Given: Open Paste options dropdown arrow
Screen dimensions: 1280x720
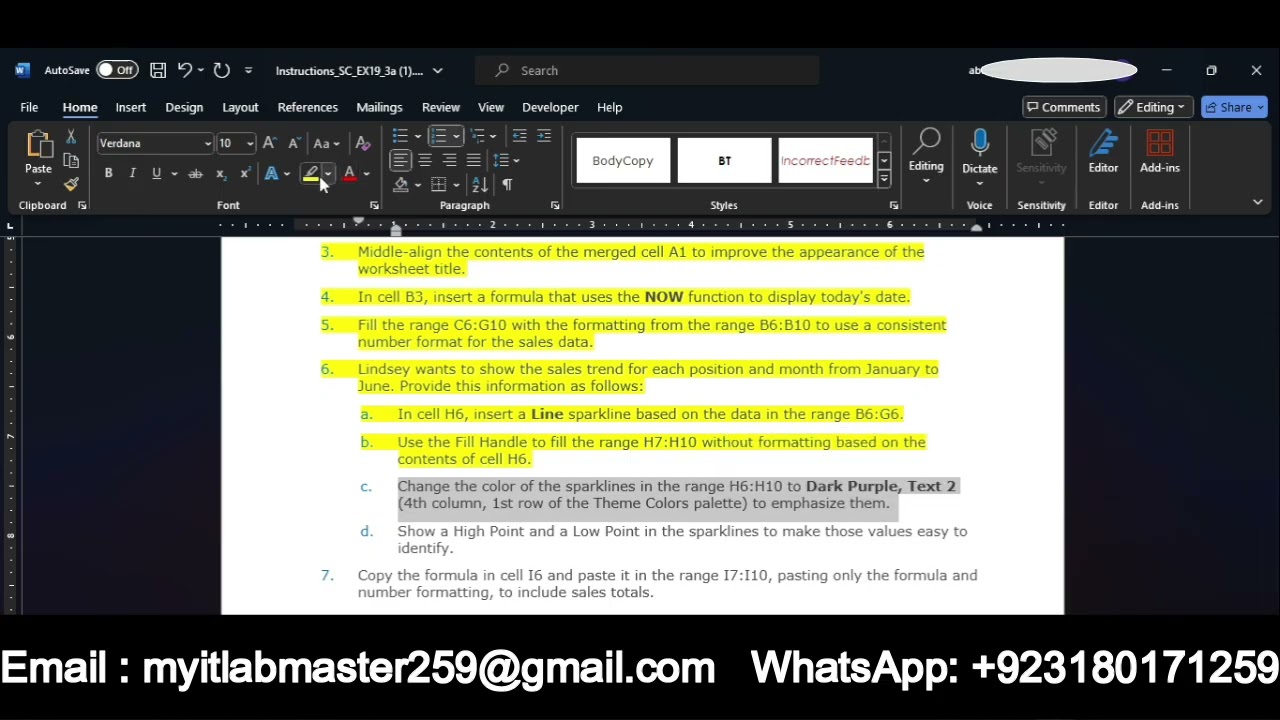Looking at the screenshot, I should (38, 183).
